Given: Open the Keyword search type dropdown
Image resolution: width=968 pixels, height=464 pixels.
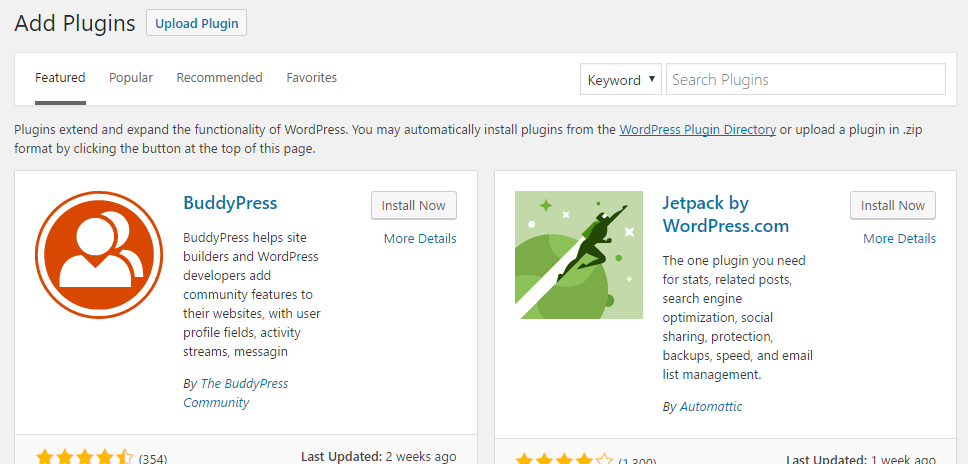Looking at the screenshot, I should [x=620, y=80].
